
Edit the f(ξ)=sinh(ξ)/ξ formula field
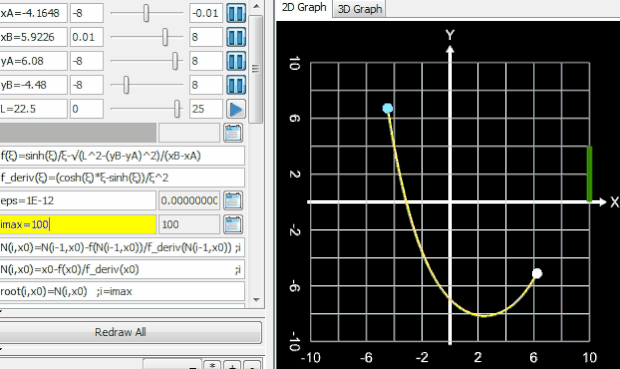122,156
